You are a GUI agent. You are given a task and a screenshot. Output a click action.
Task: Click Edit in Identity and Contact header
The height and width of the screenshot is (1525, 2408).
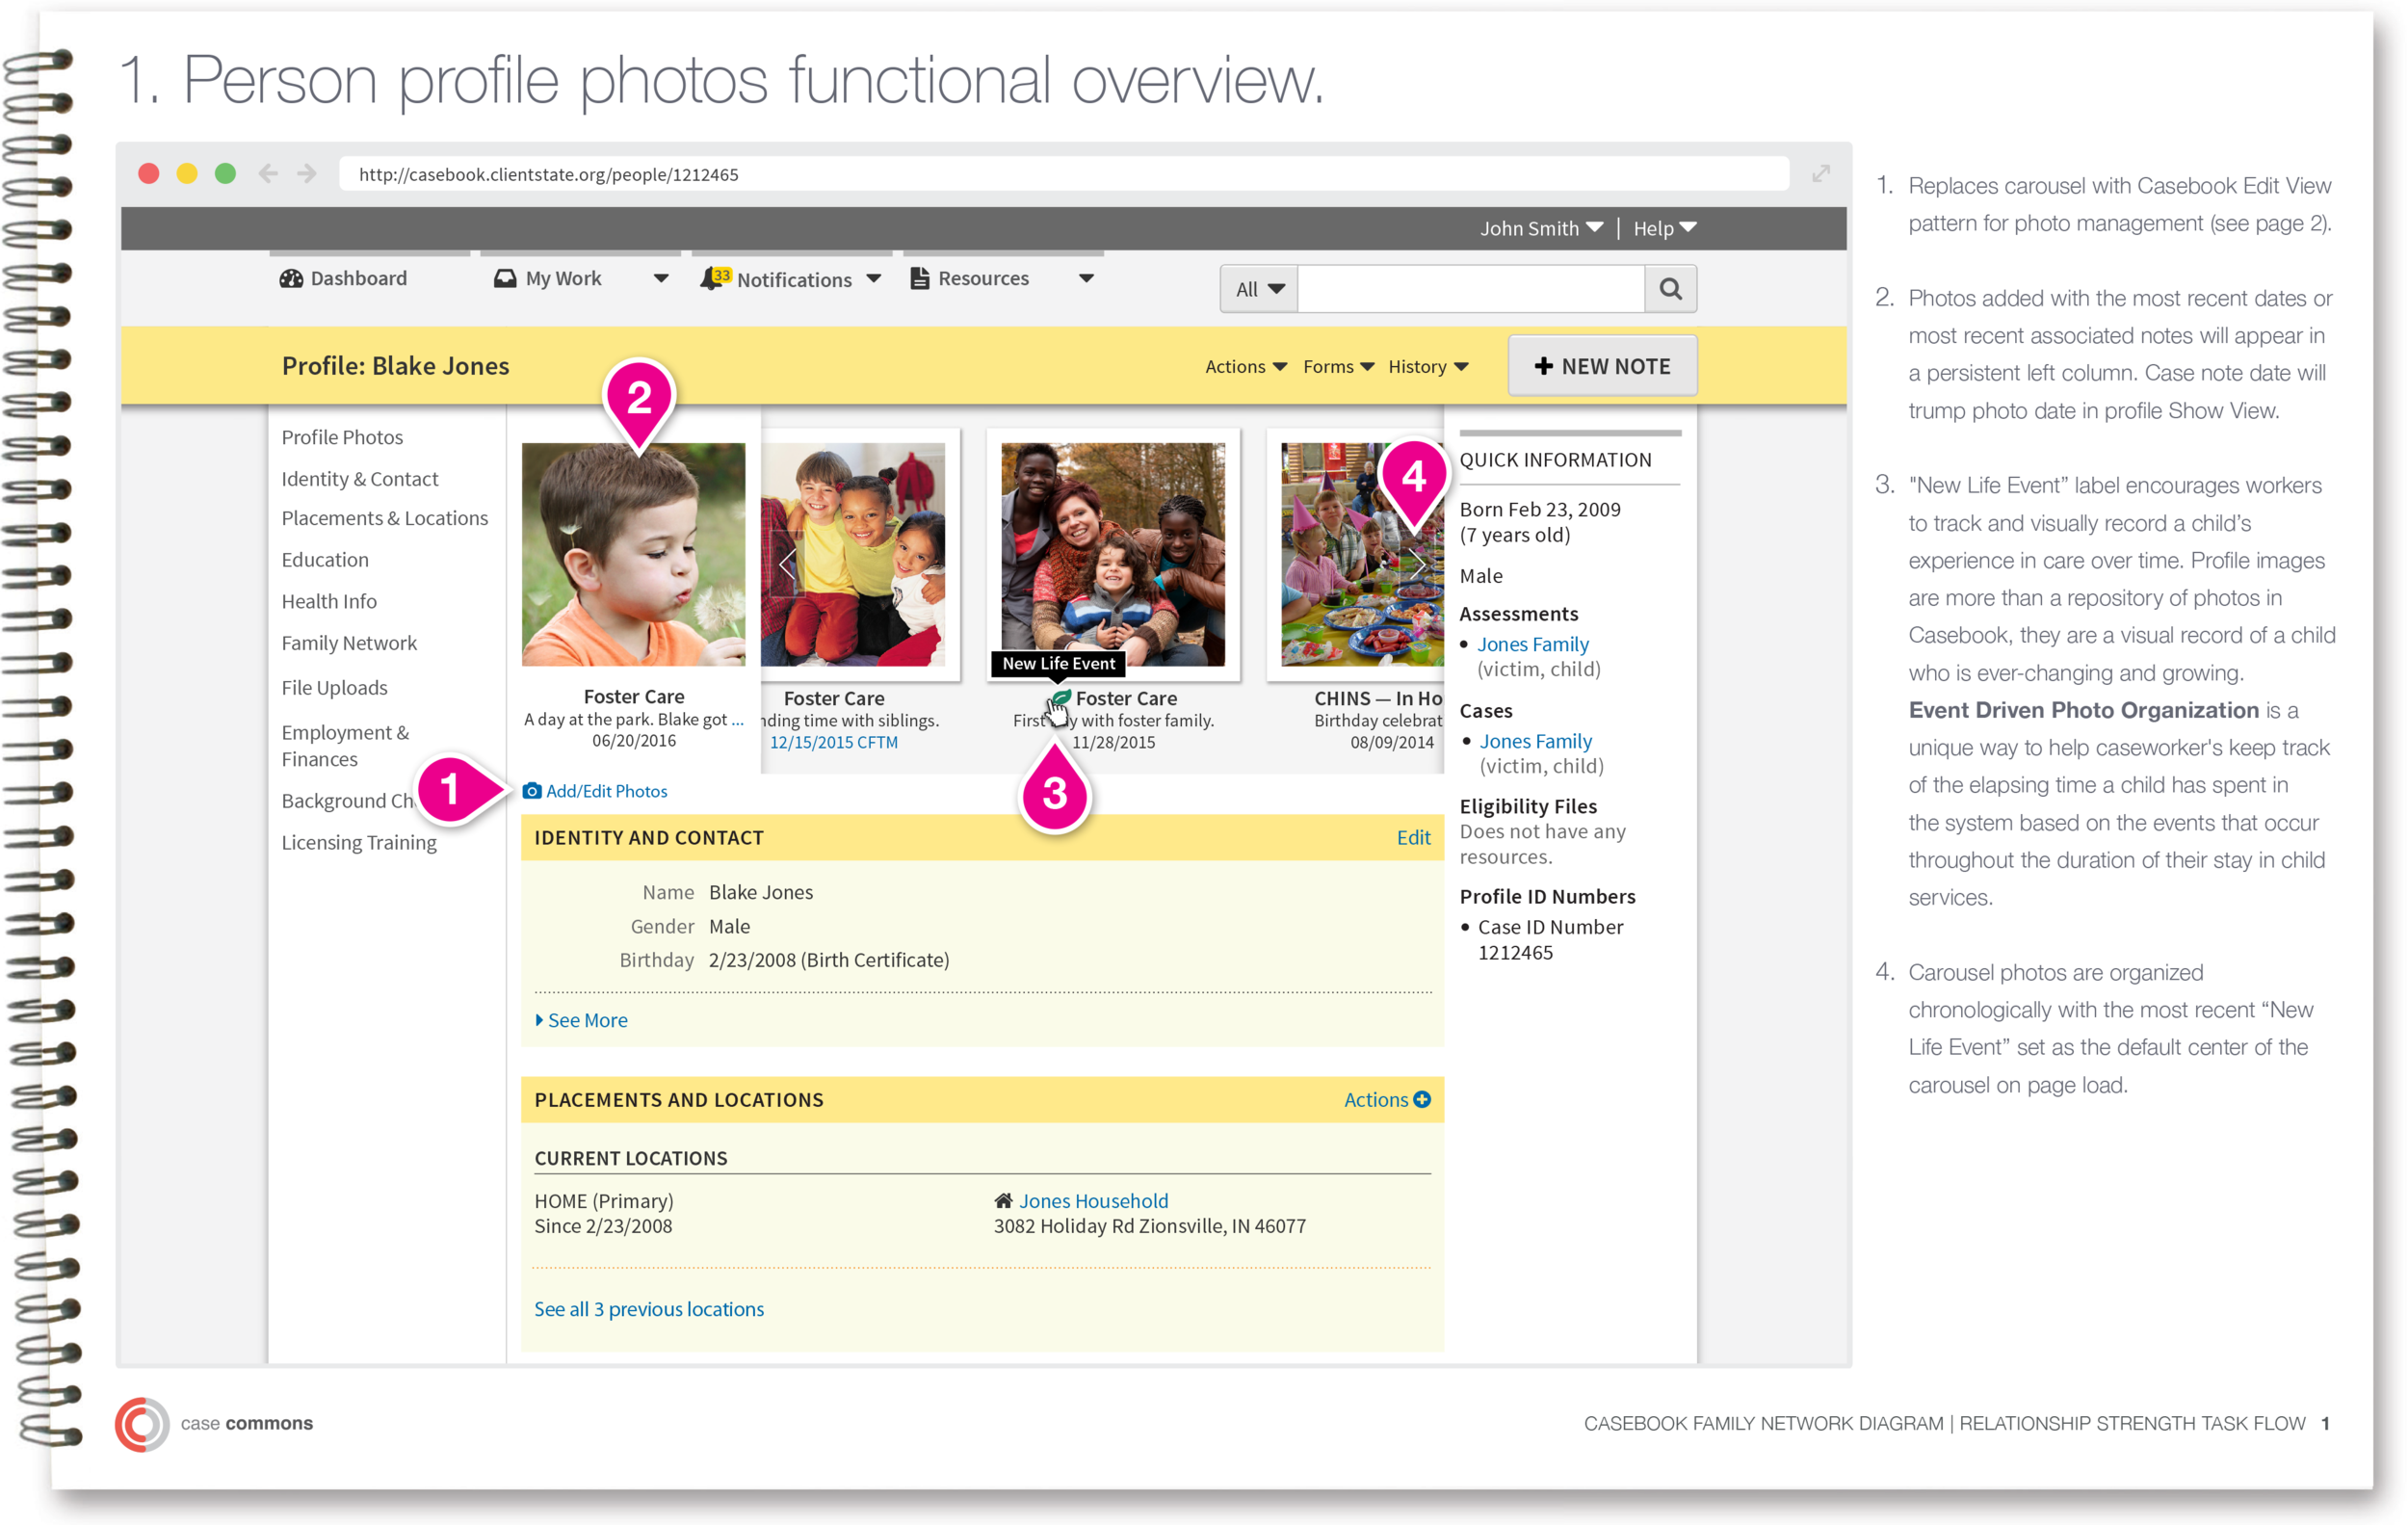pos(1413,838)
